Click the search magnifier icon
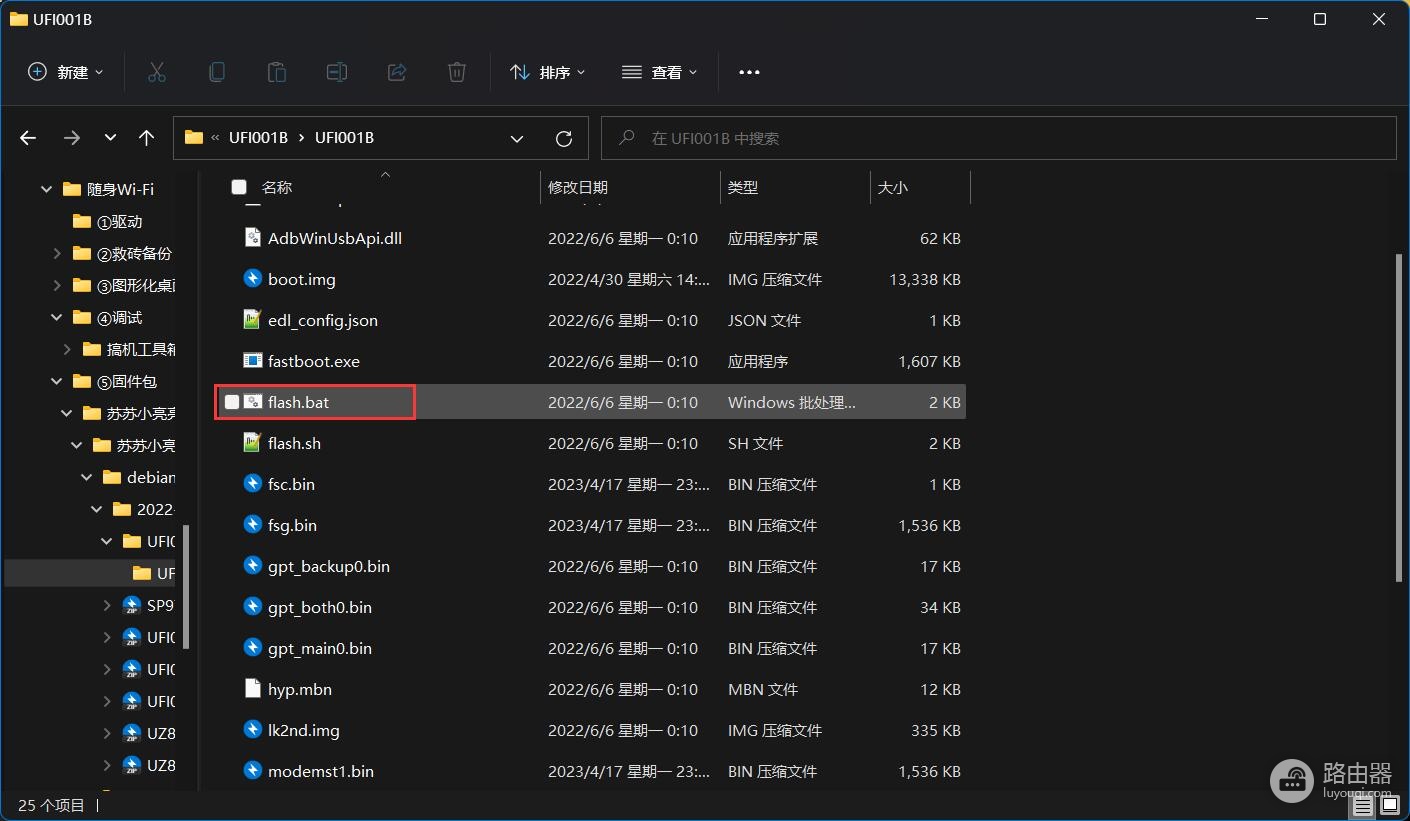Viewport: 1410px width, 821px height. [627, 138]
